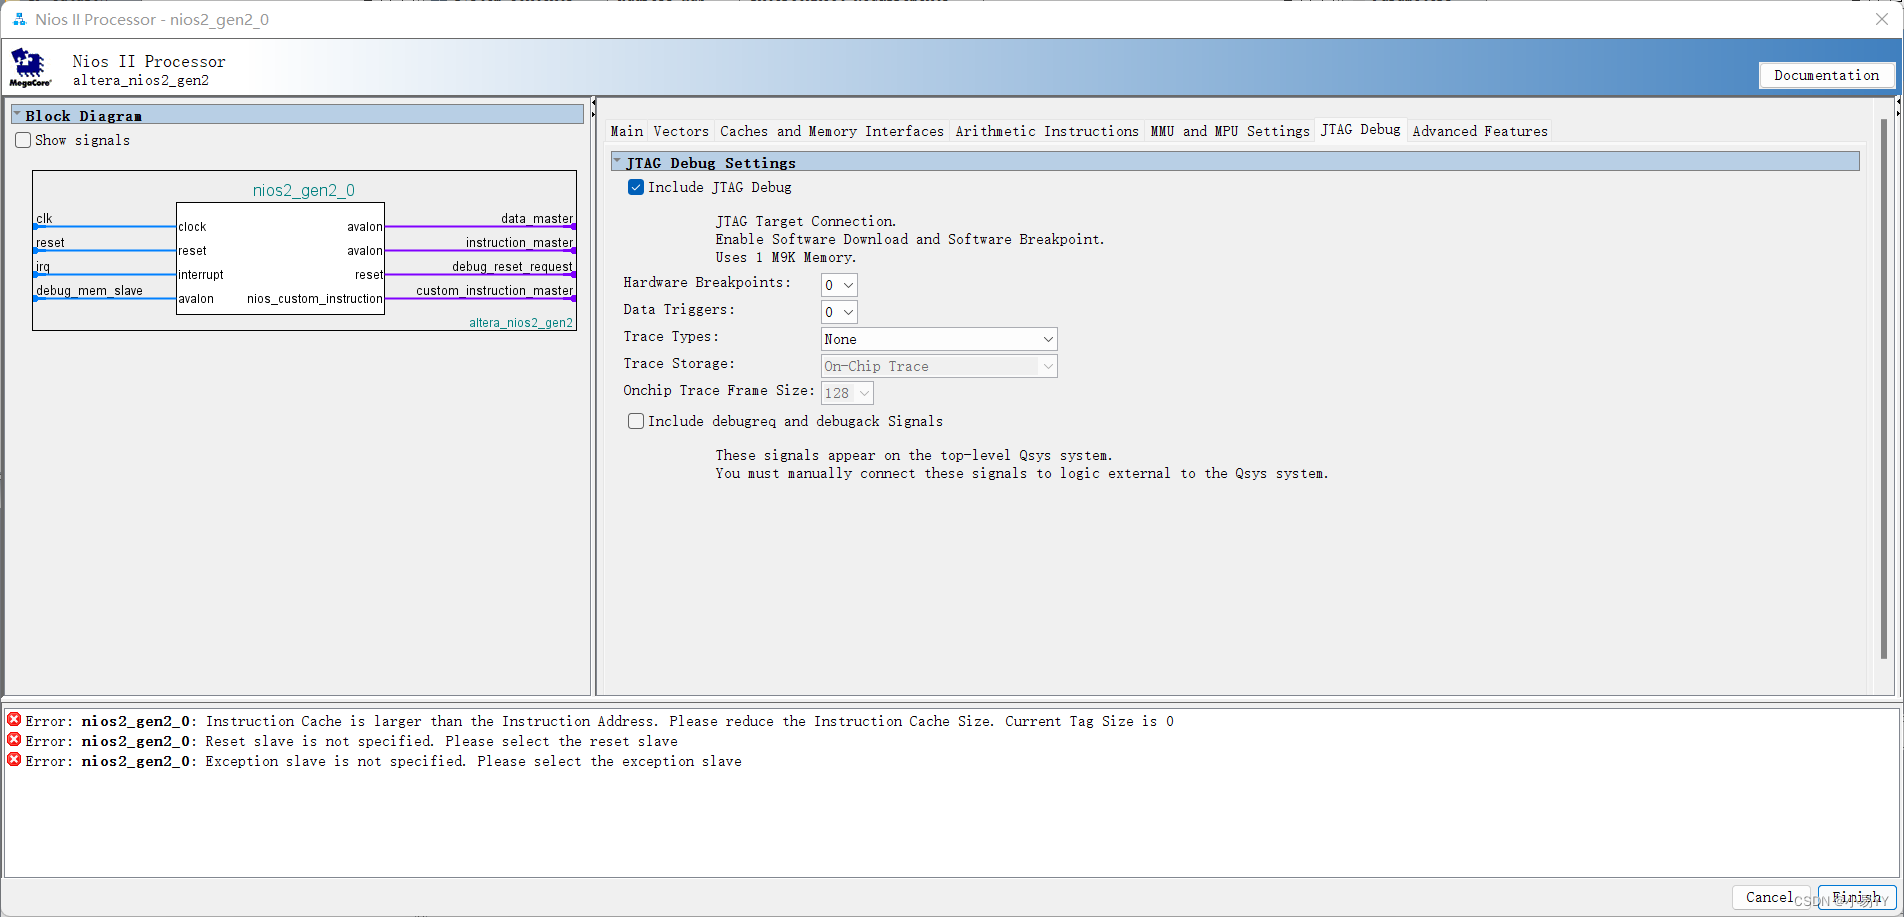The image size is (1904, 917).
Task: Click the Nios II title bar icon
Action: tap(19, 19)
